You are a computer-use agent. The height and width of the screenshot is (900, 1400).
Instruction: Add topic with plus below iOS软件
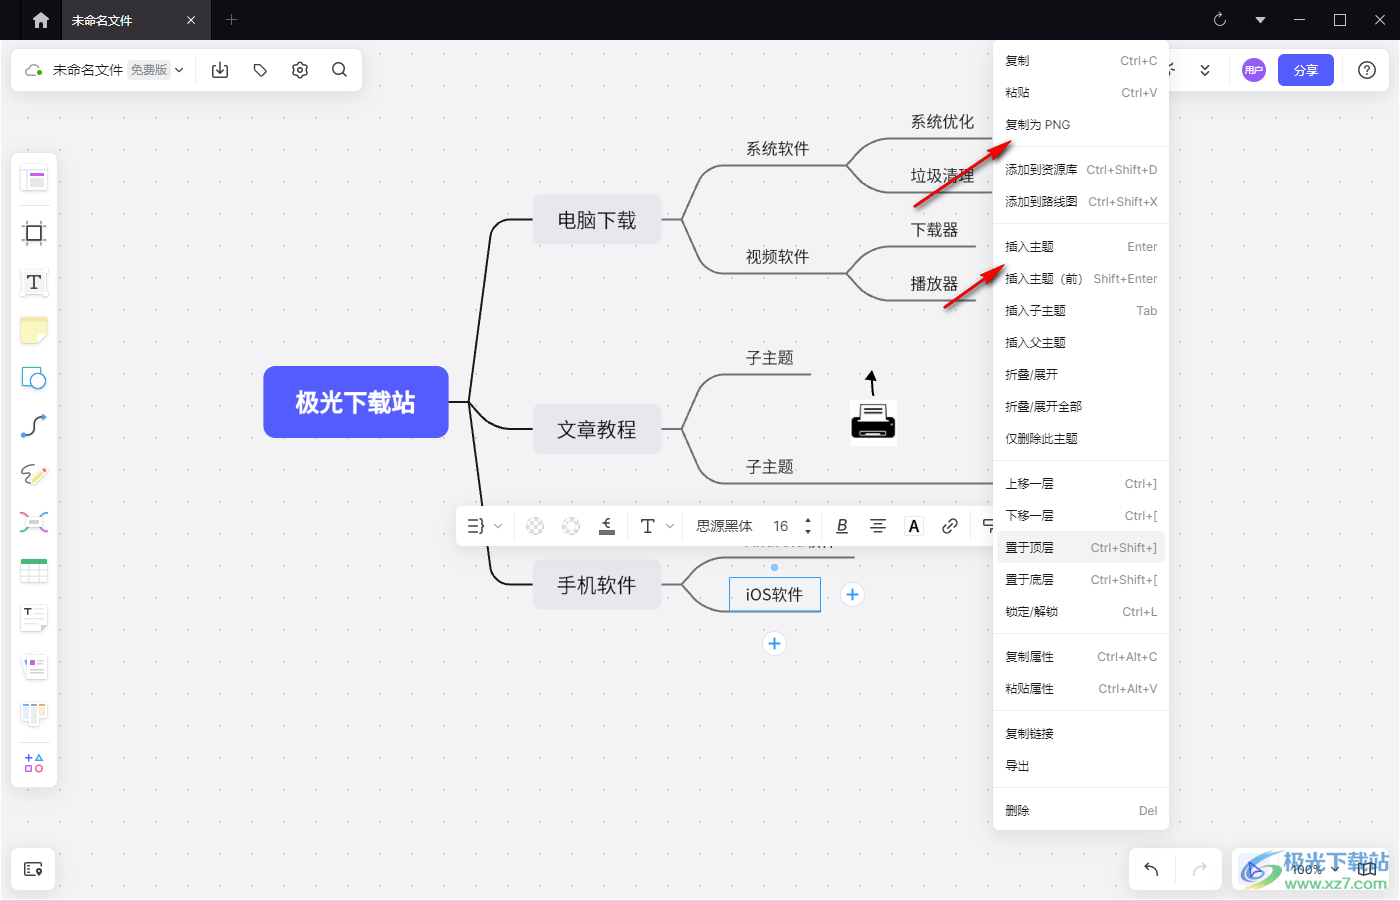774,643
